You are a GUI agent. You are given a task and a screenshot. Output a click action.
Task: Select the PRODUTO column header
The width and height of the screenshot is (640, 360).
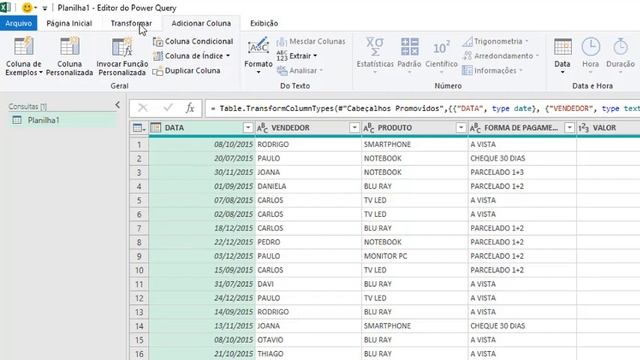(415, 128)
